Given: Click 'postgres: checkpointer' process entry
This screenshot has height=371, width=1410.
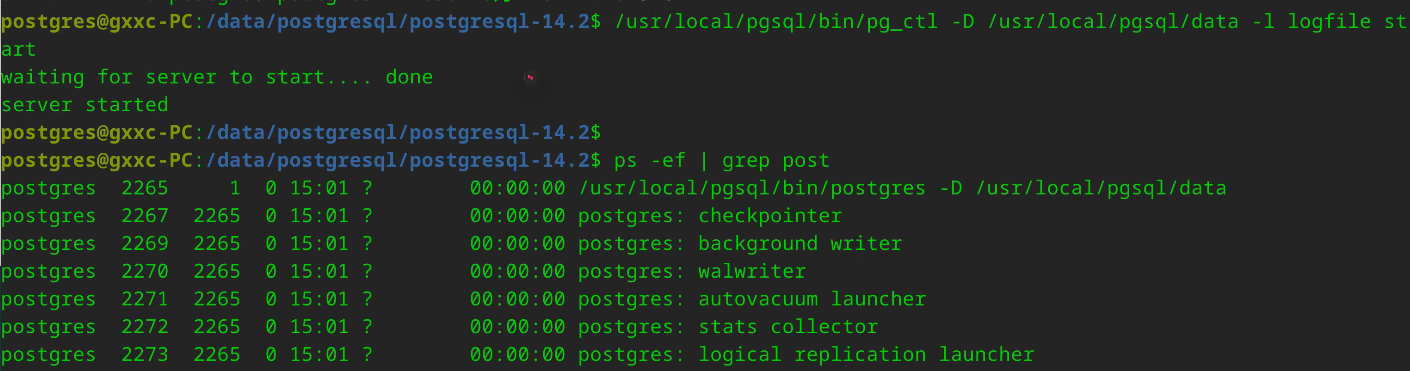Looking at the screenshot, I should (710, 216).
